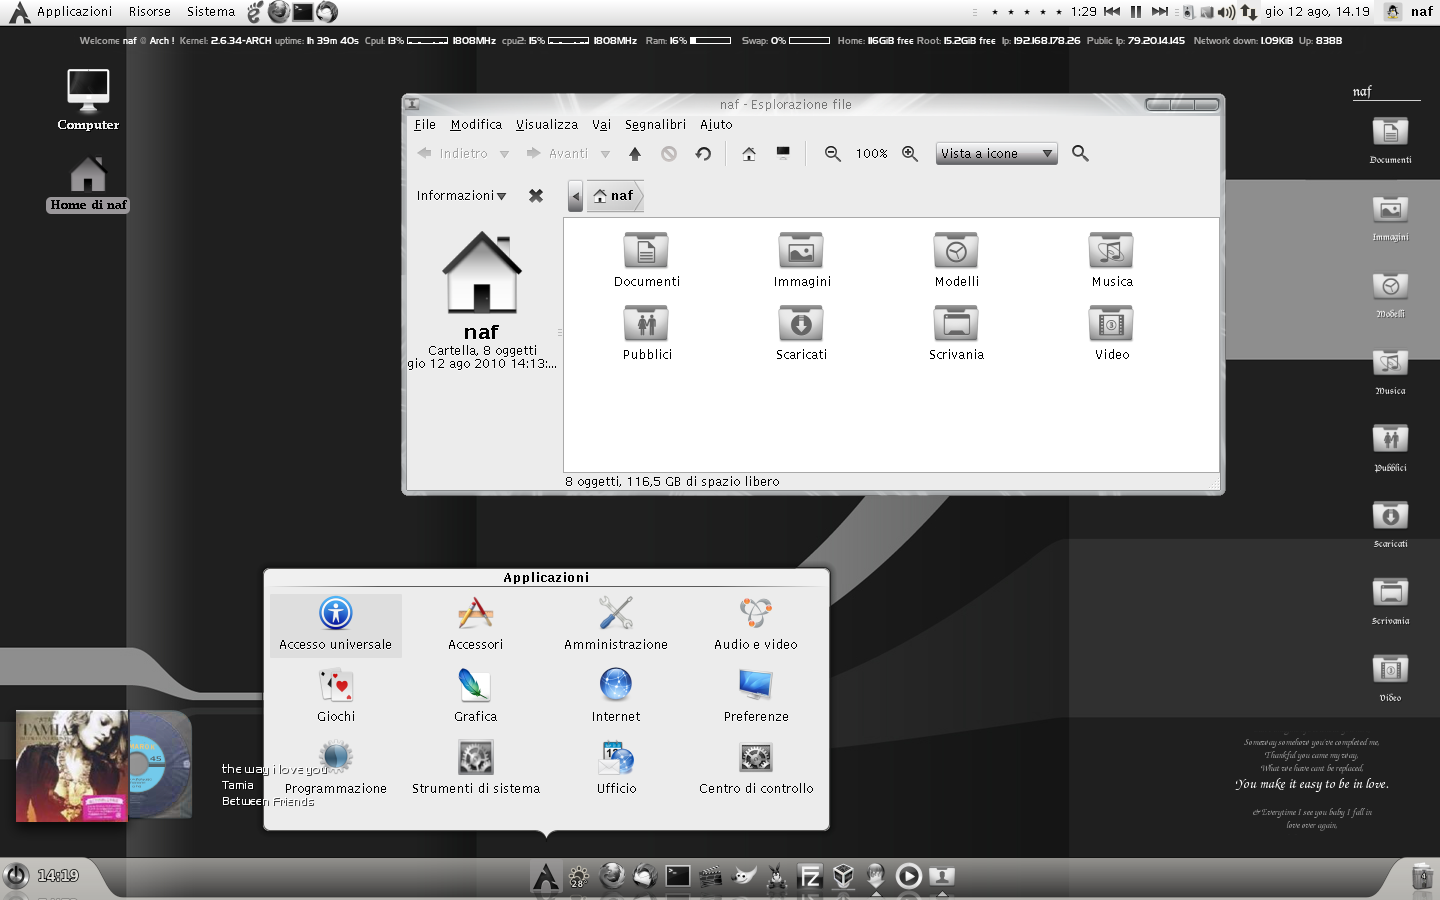Open the weather applet in the dock
Screen dimensions: 1440x900
pos(578,877)
